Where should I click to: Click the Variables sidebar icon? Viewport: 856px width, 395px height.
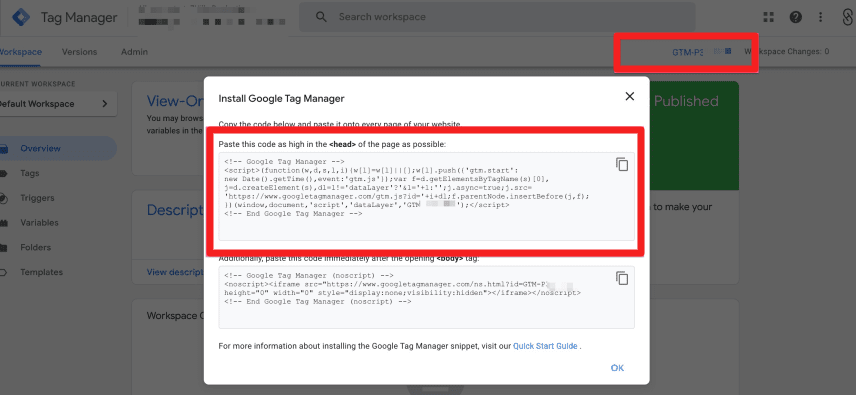pyautogui.click(x=3, y=223)
